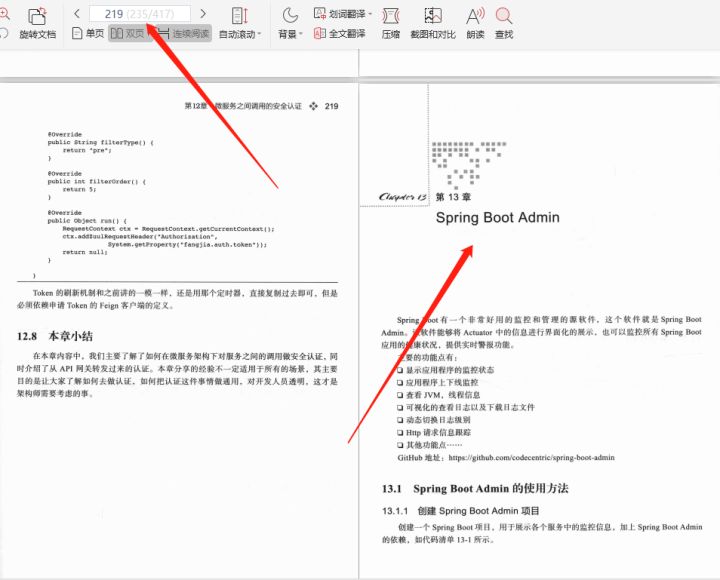Screen dimensions: 720x580
Task: Open the background (背景) dropdown
Action: (x=290, y=34)
